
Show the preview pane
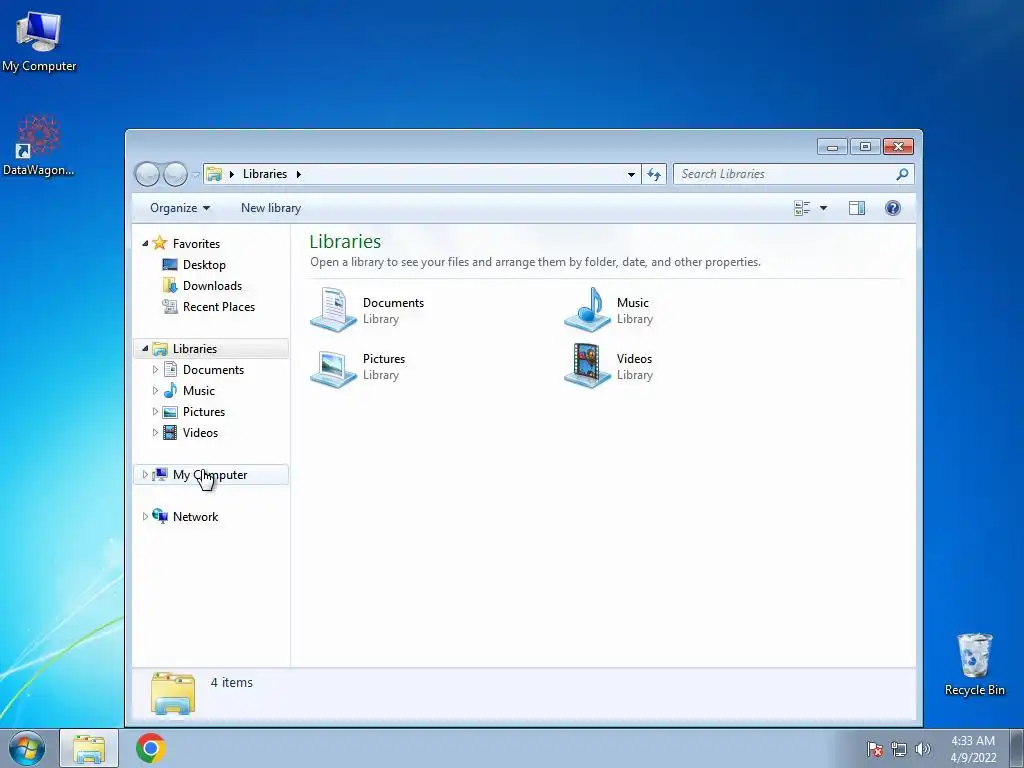tap(857, 208)
